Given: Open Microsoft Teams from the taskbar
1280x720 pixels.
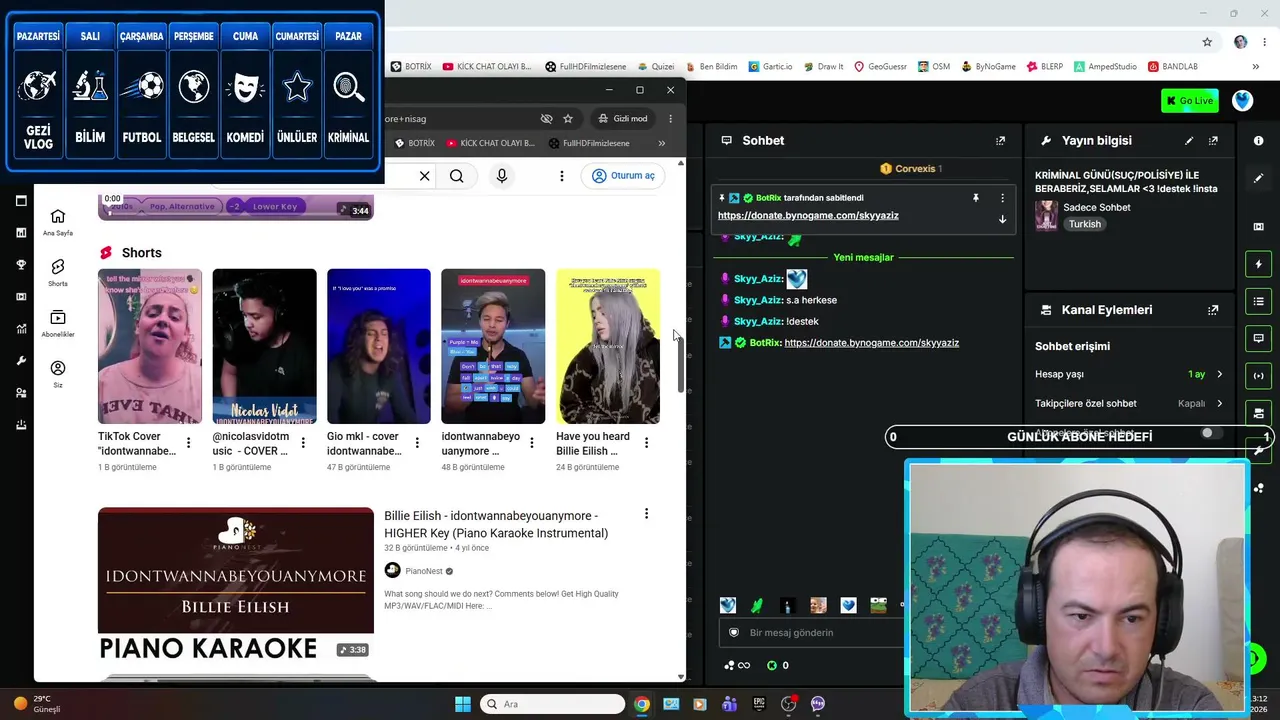Looking at the screenshot, I should 730,704.
